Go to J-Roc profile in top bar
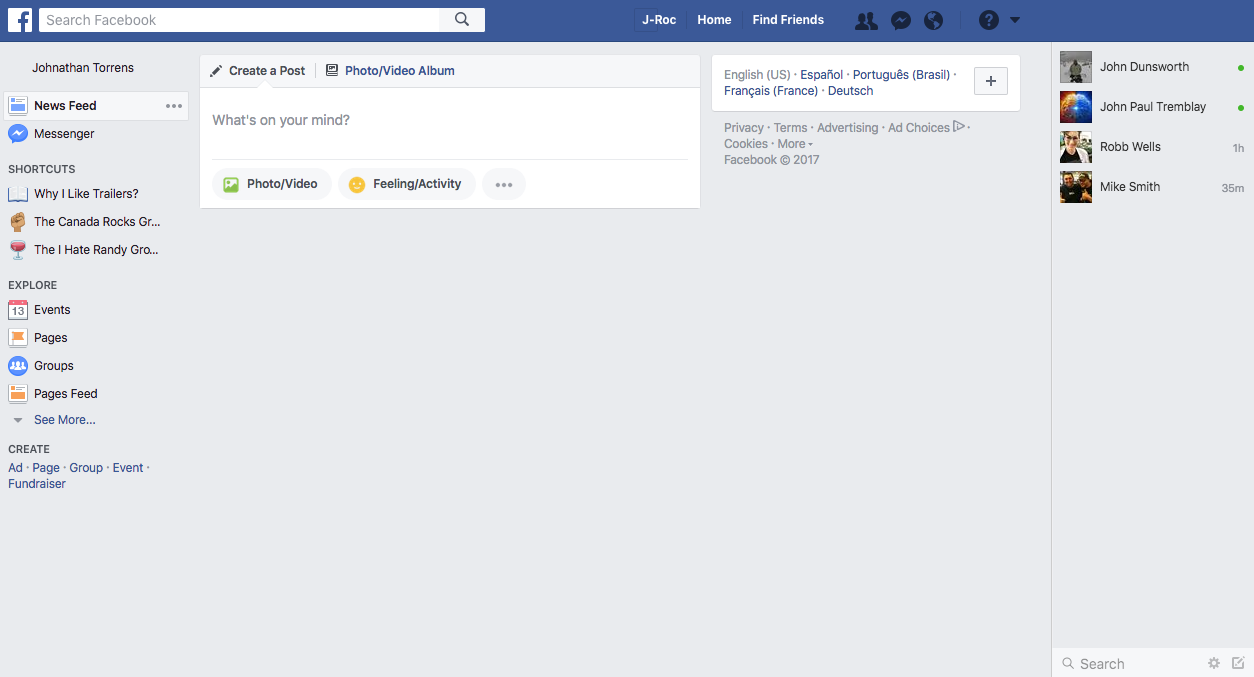 [x=659, y=20]
